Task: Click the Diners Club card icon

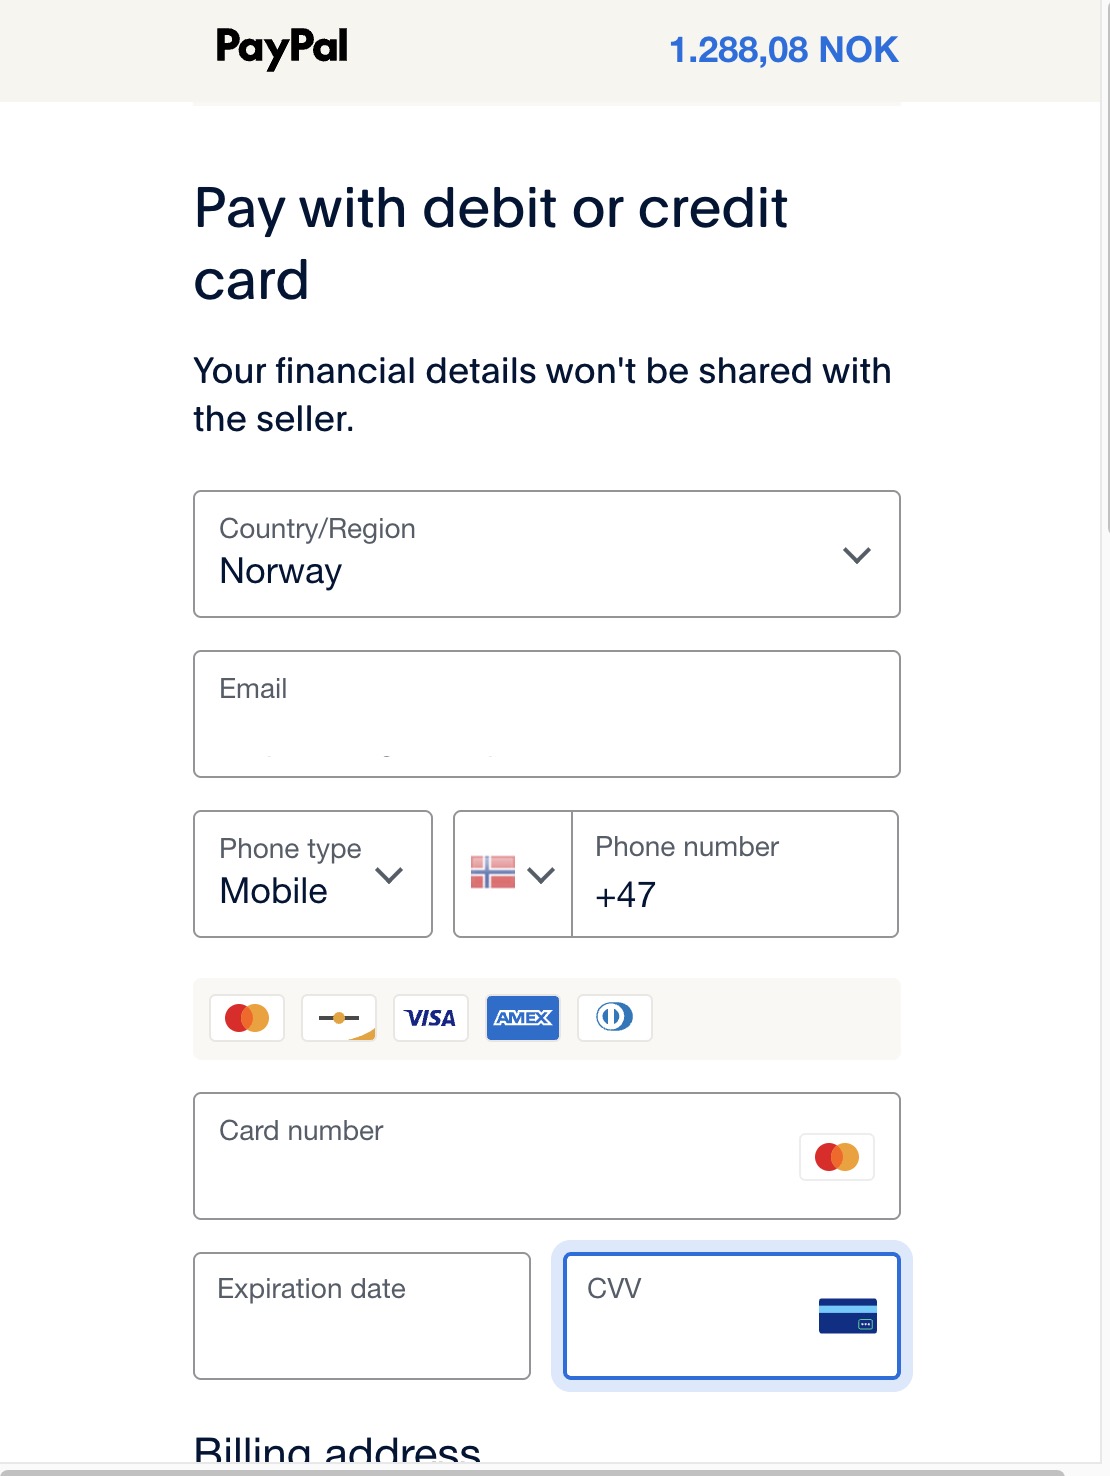Action: [x=615, y=1018]
